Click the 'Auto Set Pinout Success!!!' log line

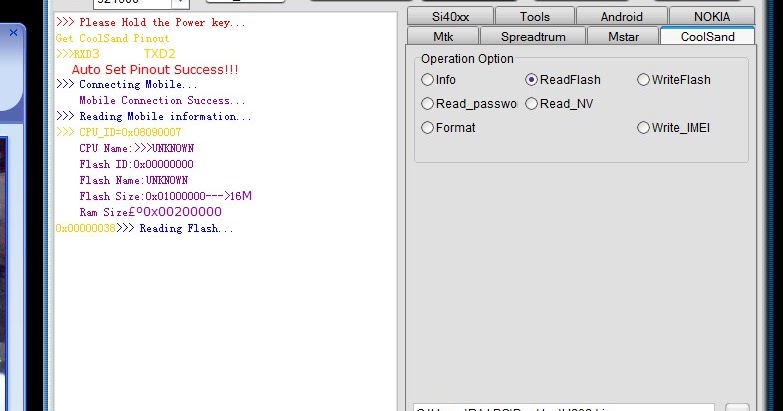pyautogui.click(x=155, y=69)
